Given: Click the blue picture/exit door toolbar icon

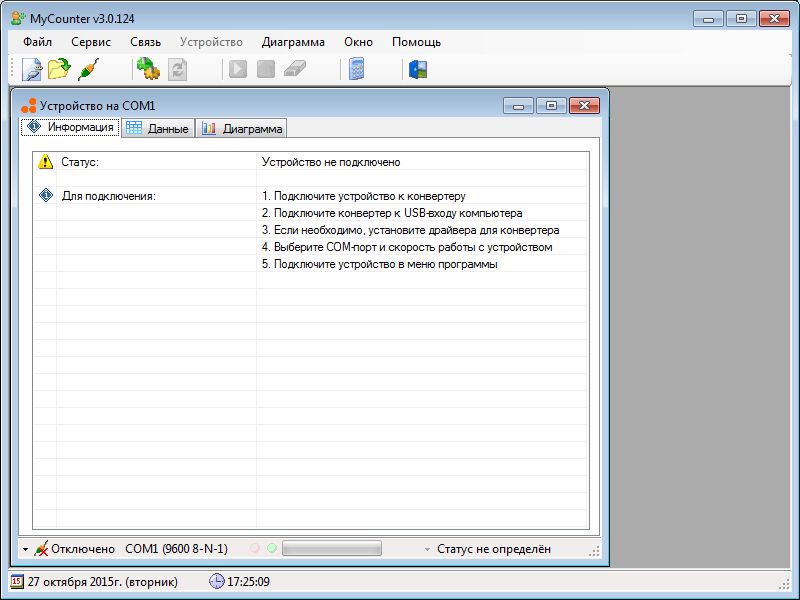Looking at the screenshot, I should tap(418, 69).
